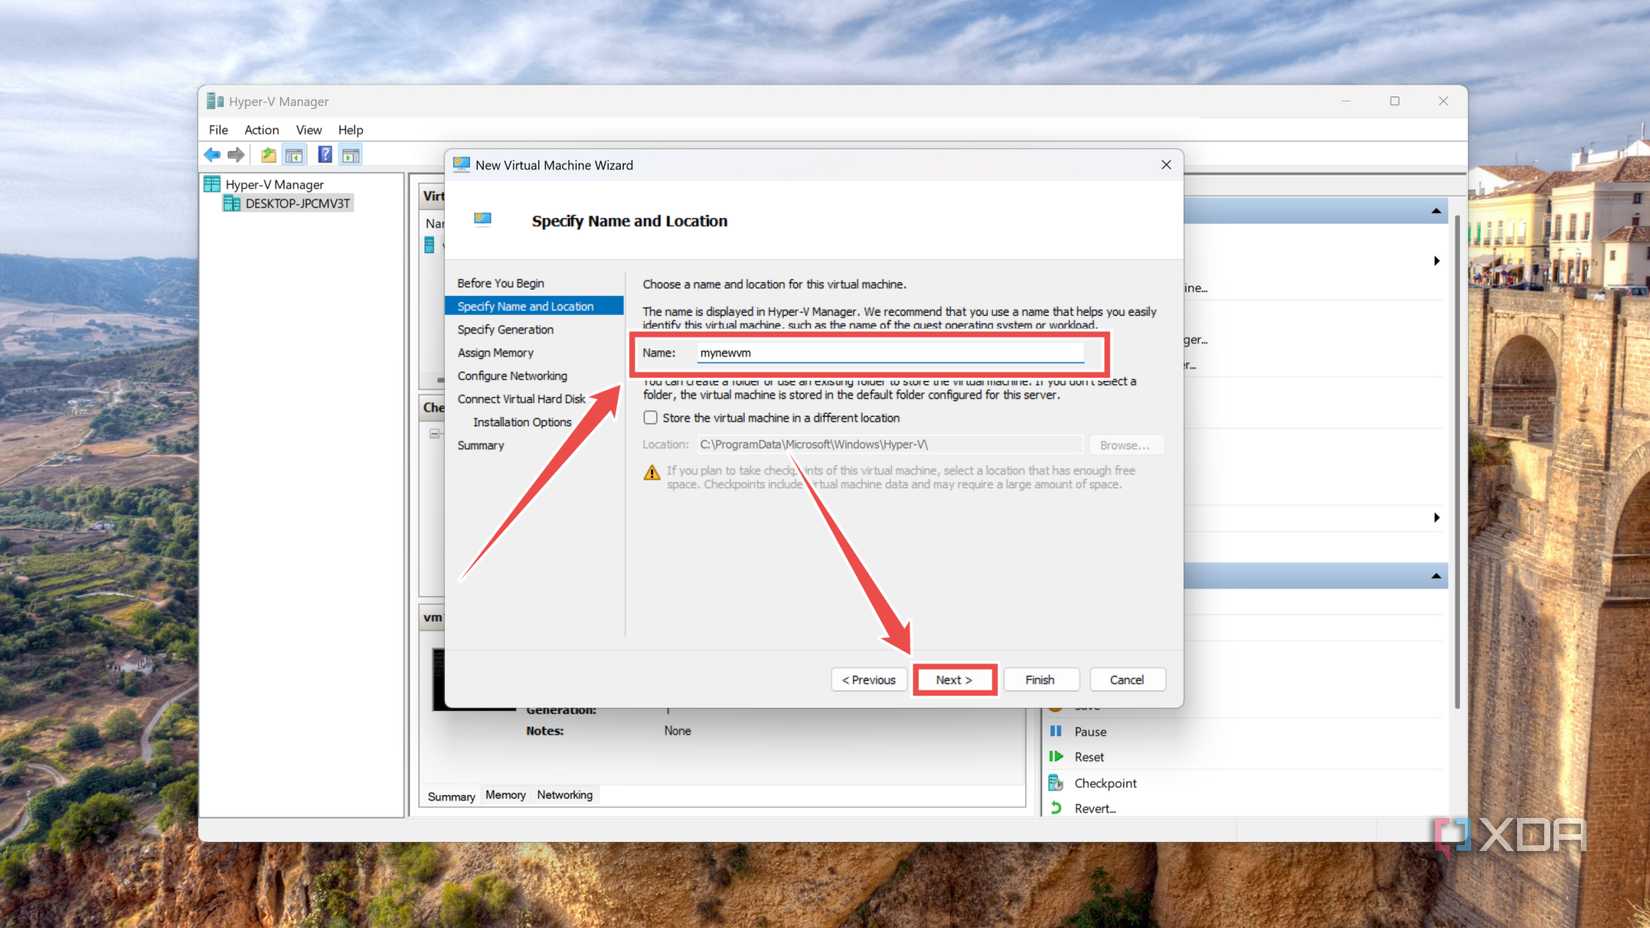The width and height of the screenshot is (1650, 928).
Task: Click the show/hide action pane toolbar icon
Action: pyautogui.click(x=351, y=154)
